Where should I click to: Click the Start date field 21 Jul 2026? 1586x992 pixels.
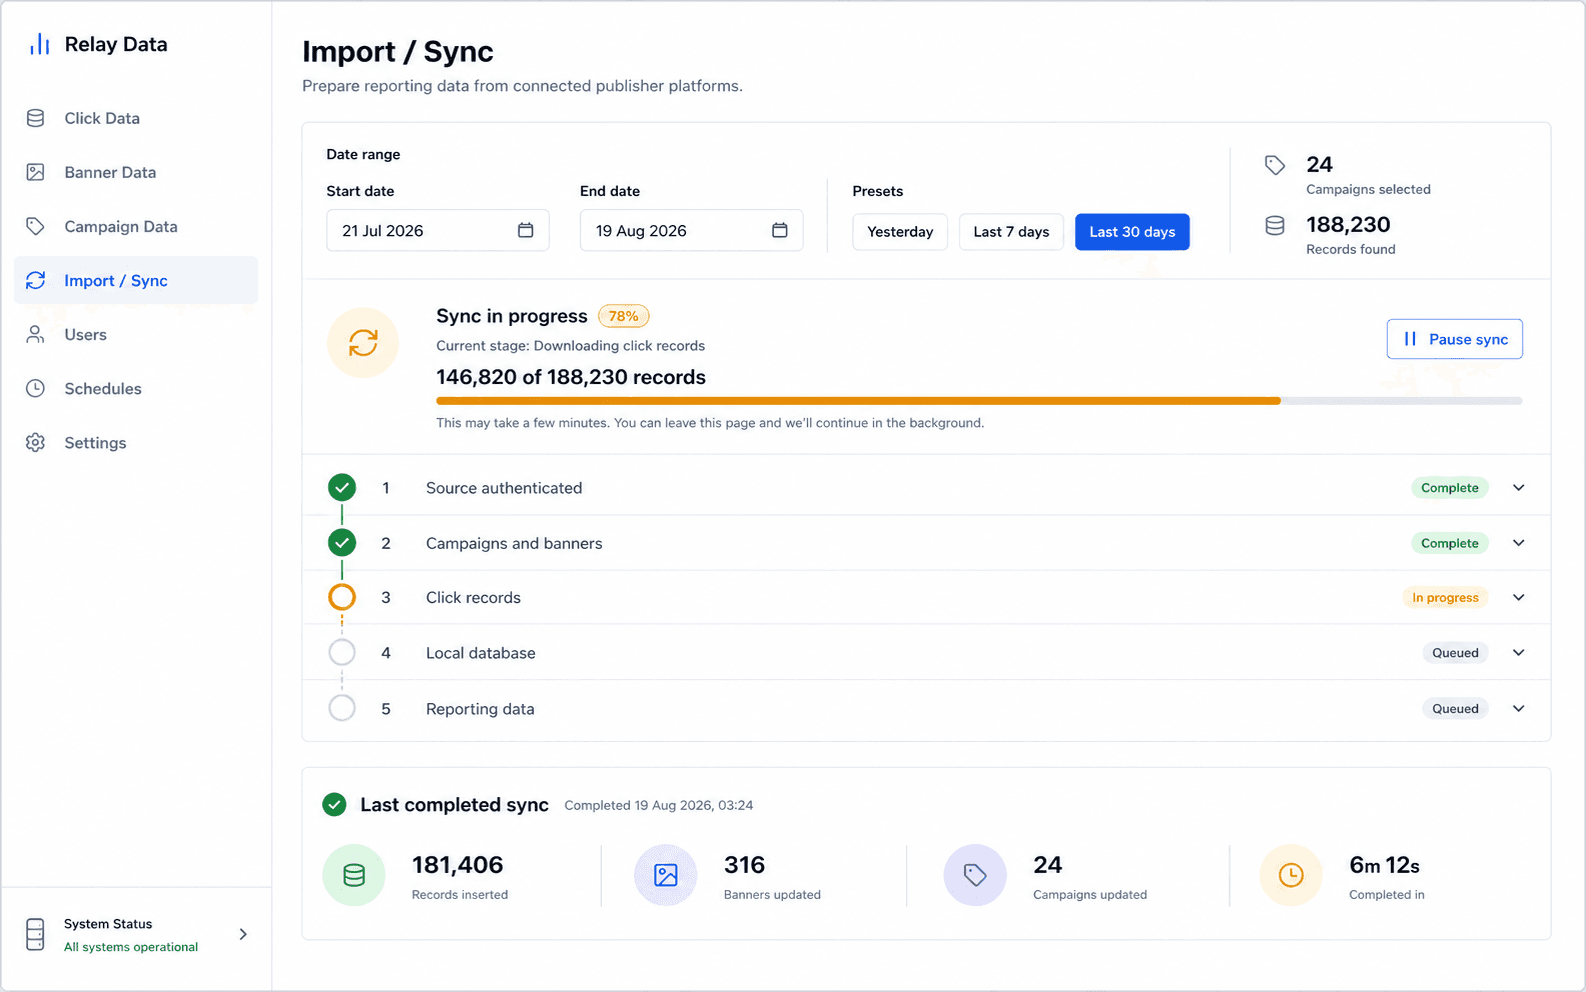click(437, 230)
